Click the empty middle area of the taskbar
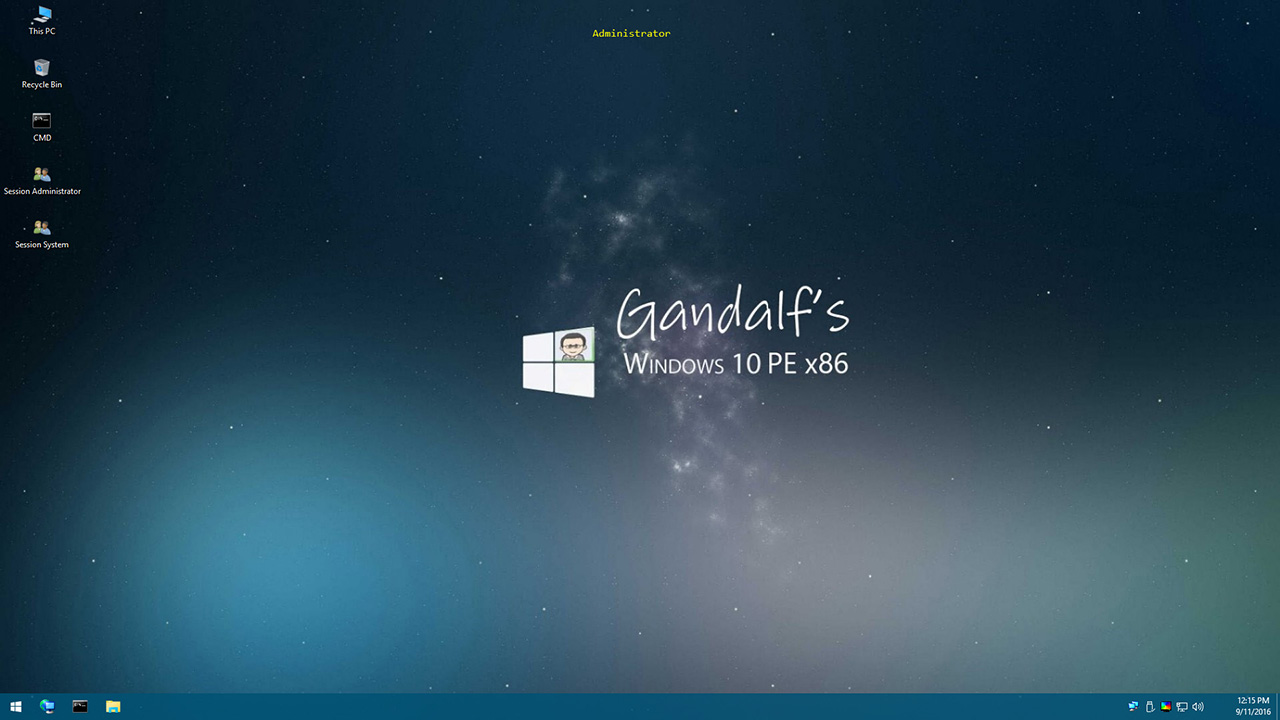Viewport: 1280px width, 720px height. pyautogui.click(x=620, y=707)
